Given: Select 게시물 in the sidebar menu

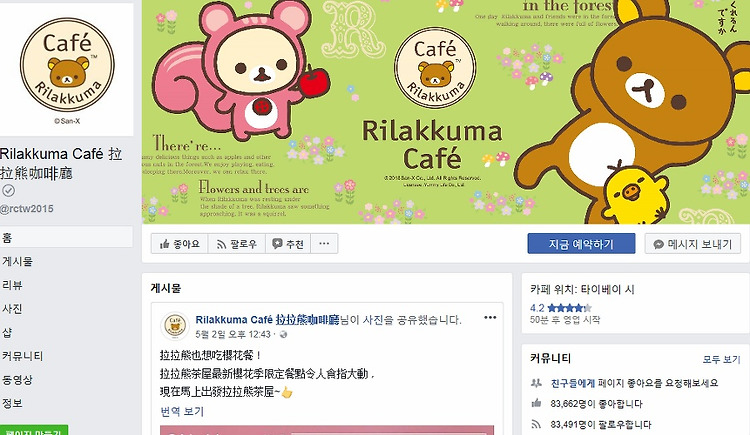Looking at the screenshot, I should point(18,261).
